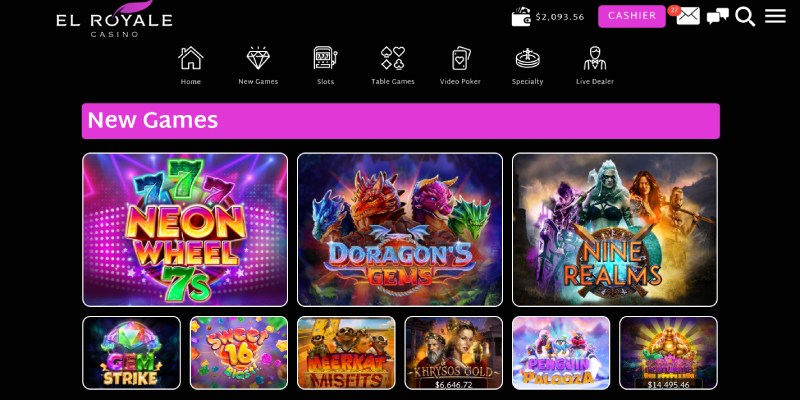Click the wallet balance icon
800x400 pixels.
point(521,17)
